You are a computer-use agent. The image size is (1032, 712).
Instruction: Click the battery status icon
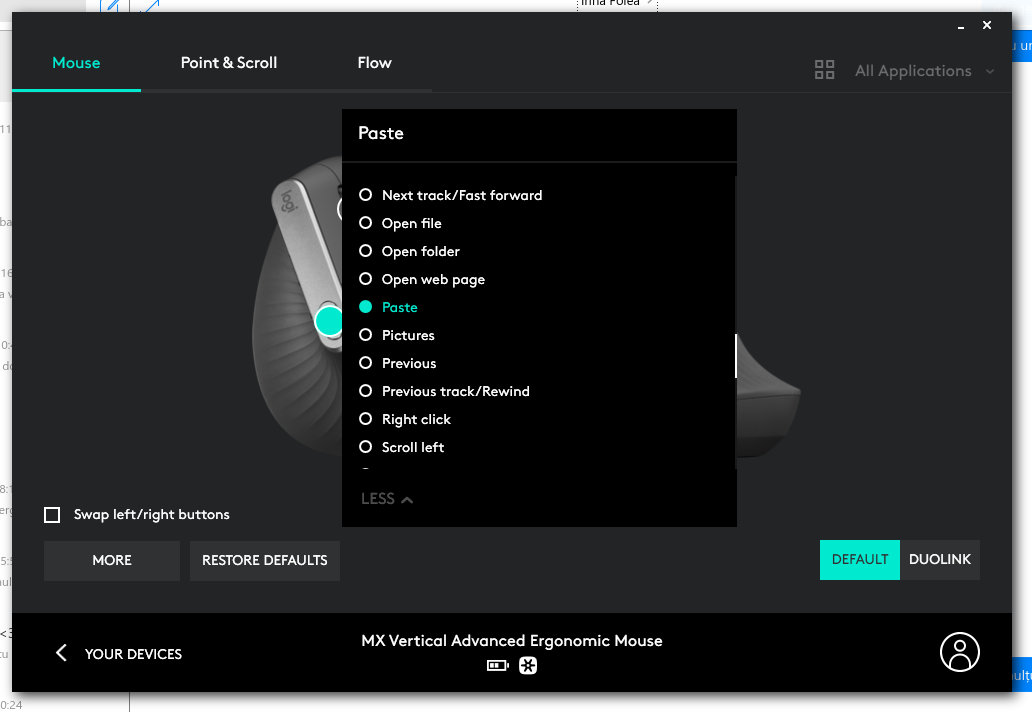[x=497, y=666]
